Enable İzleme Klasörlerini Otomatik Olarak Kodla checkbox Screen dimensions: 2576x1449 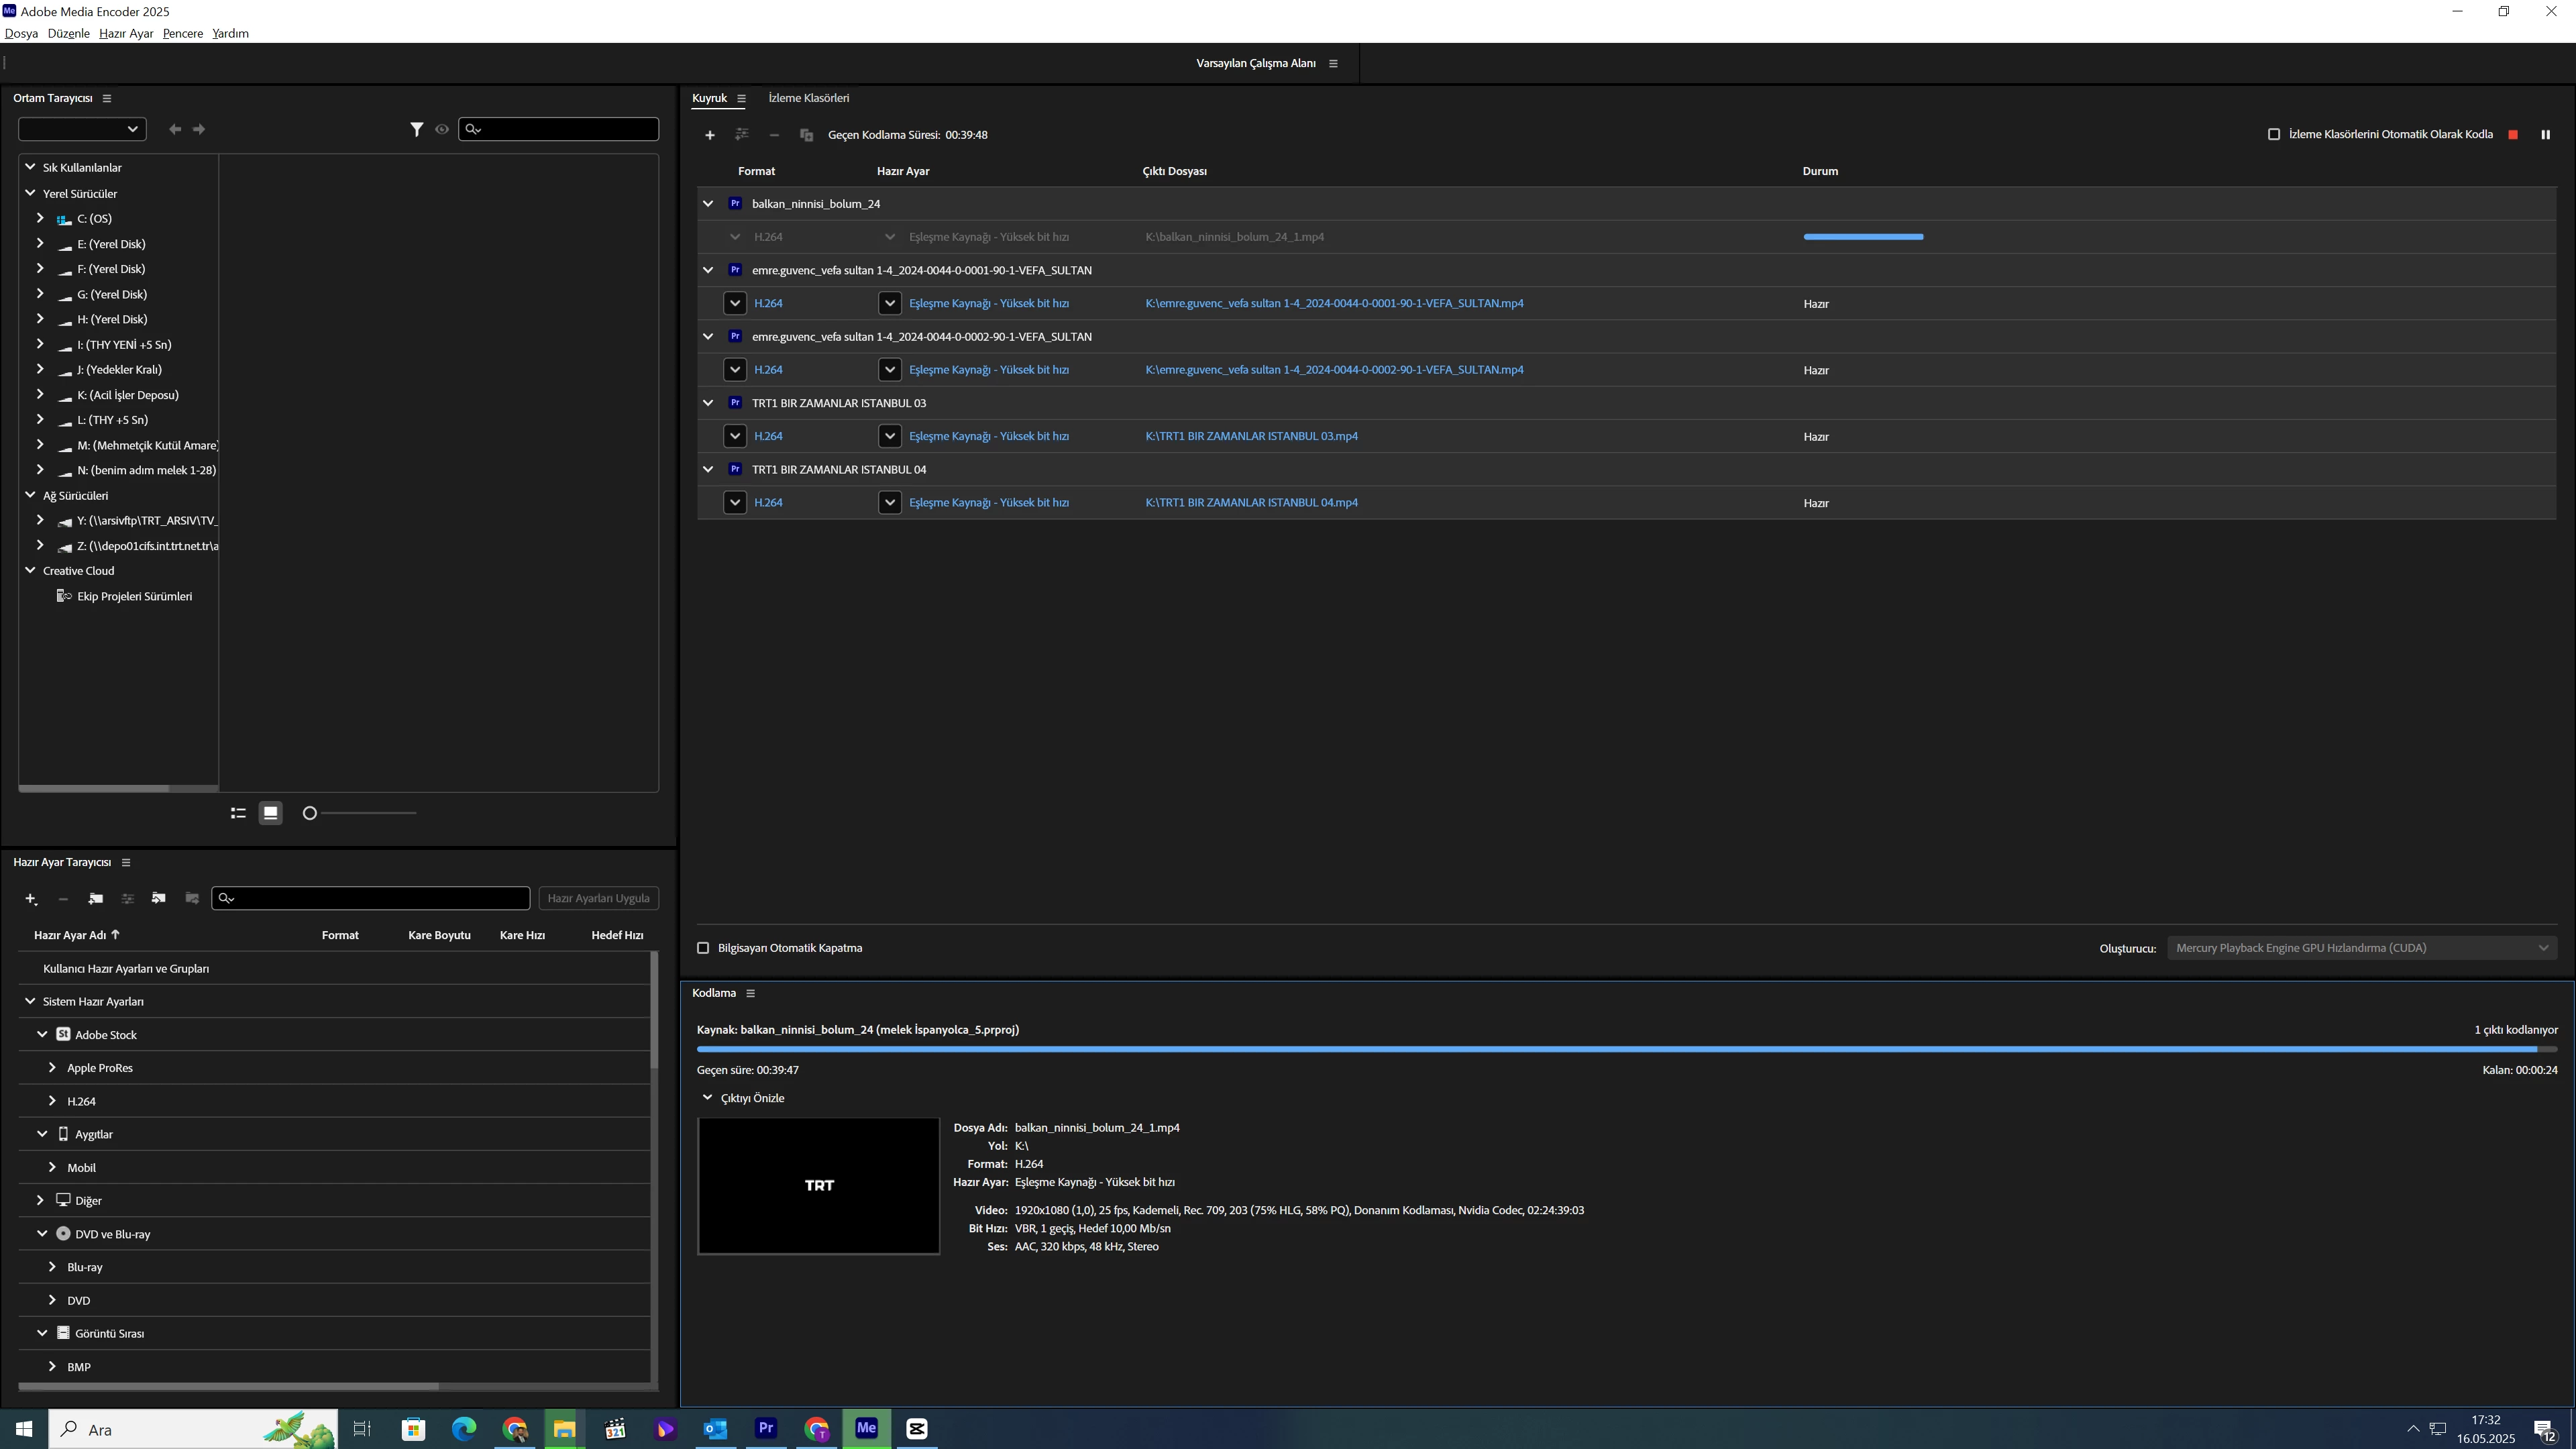click(2273, 135)
